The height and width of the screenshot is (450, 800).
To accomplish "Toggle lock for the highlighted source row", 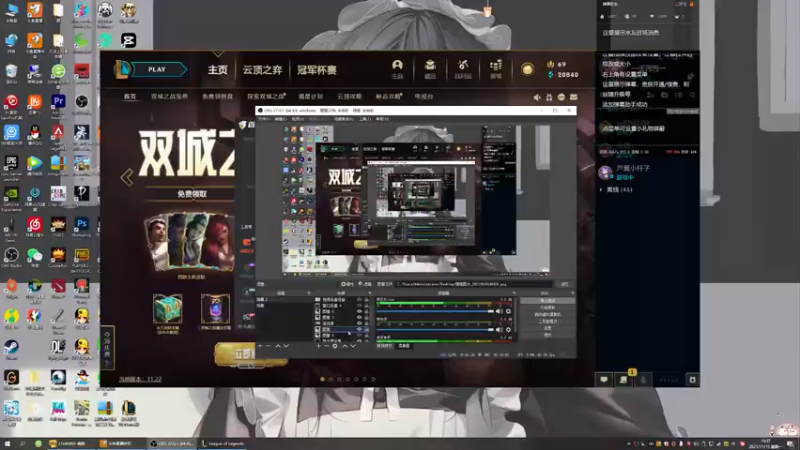I will point(366,330).
